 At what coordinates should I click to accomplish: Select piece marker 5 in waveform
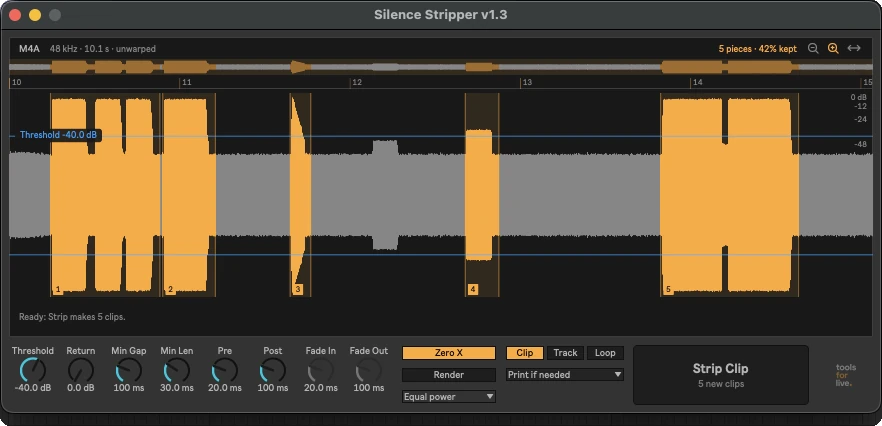click(668, 290)
